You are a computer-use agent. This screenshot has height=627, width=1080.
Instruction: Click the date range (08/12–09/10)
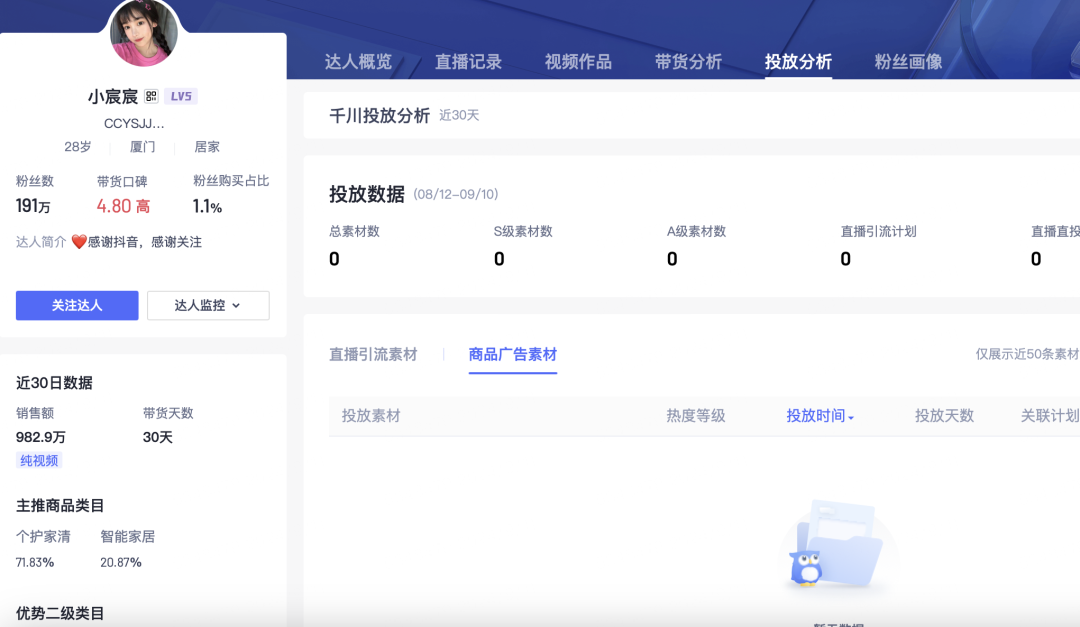coord(455,194)
